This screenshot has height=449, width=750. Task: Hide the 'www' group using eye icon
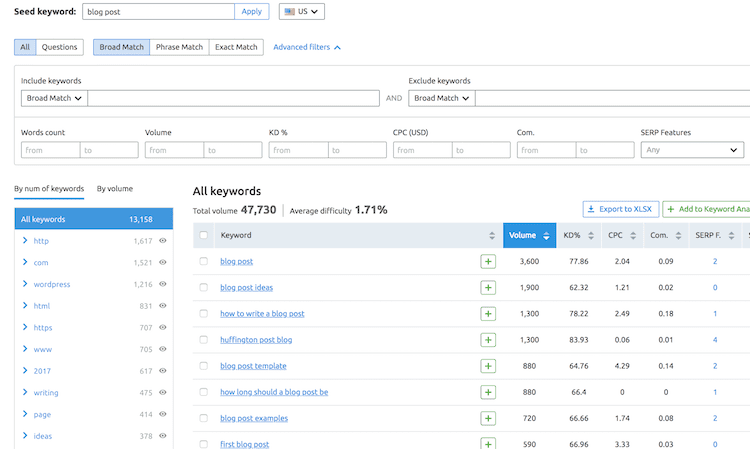163,349
